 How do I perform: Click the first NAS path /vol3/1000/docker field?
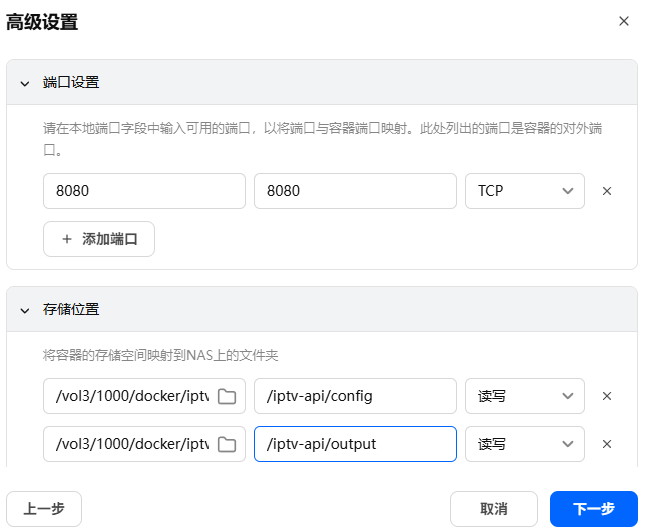tap(128, 396)
